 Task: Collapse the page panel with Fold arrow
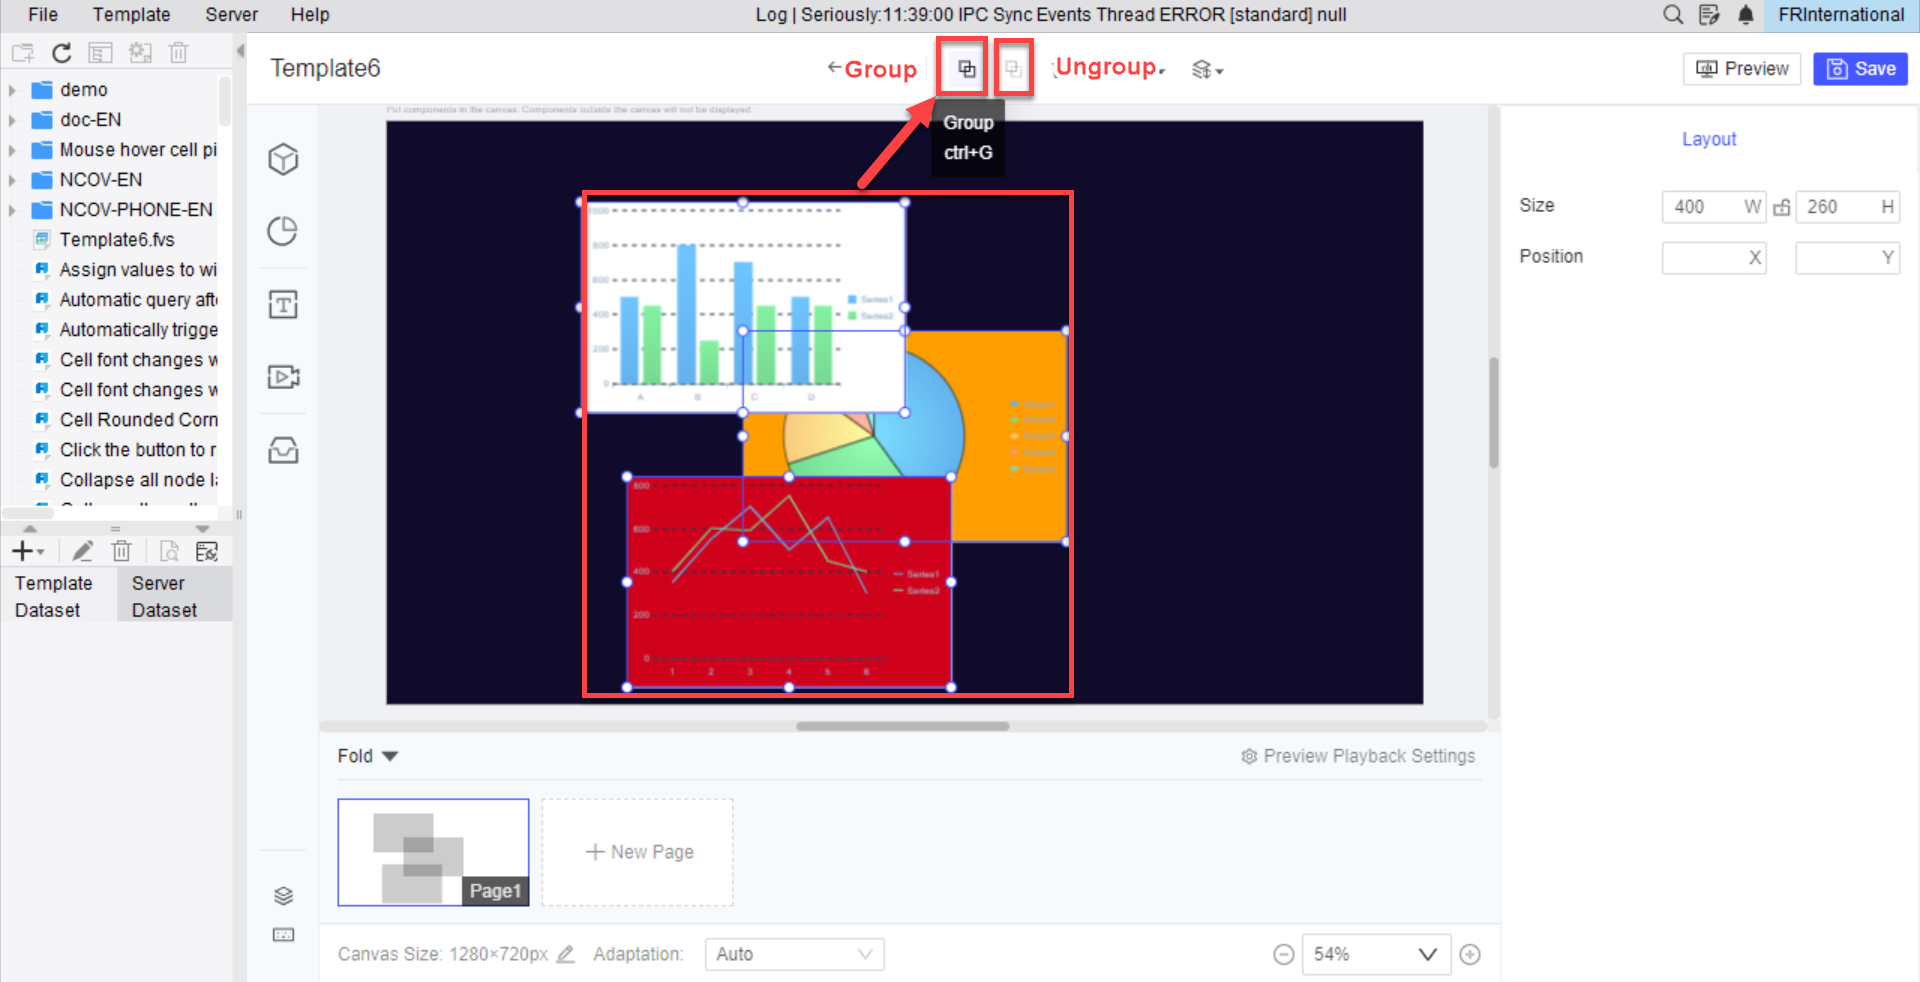391,756
